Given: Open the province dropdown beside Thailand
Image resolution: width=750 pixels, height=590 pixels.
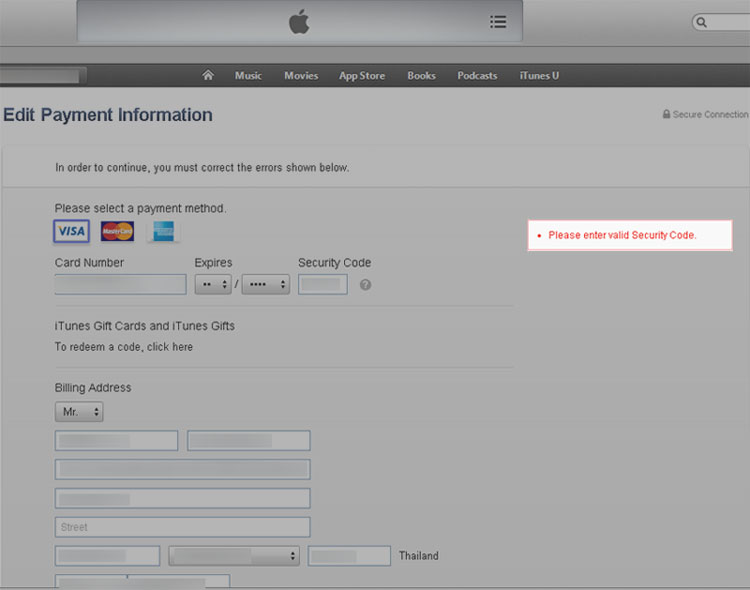Looking at the screenshot, I should point(234,556).
